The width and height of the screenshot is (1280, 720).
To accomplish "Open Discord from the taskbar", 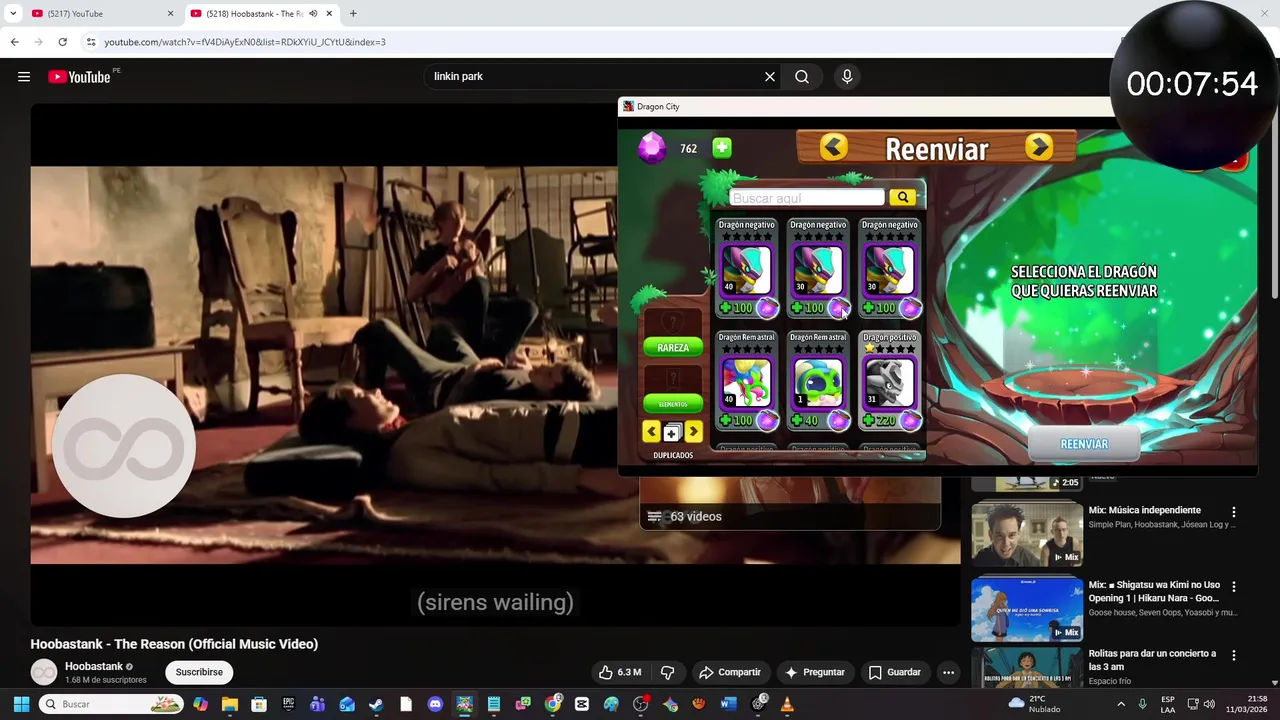I will pos(435,704).
